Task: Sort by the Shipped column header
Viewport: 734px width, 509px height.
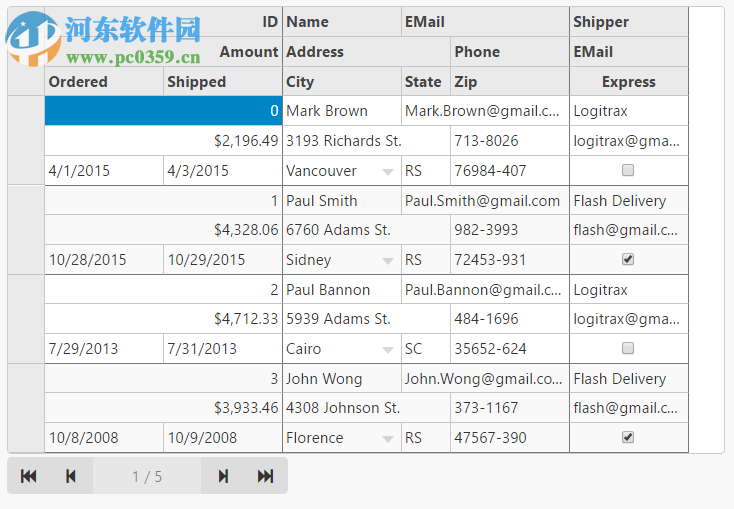Action: point(223,81)
